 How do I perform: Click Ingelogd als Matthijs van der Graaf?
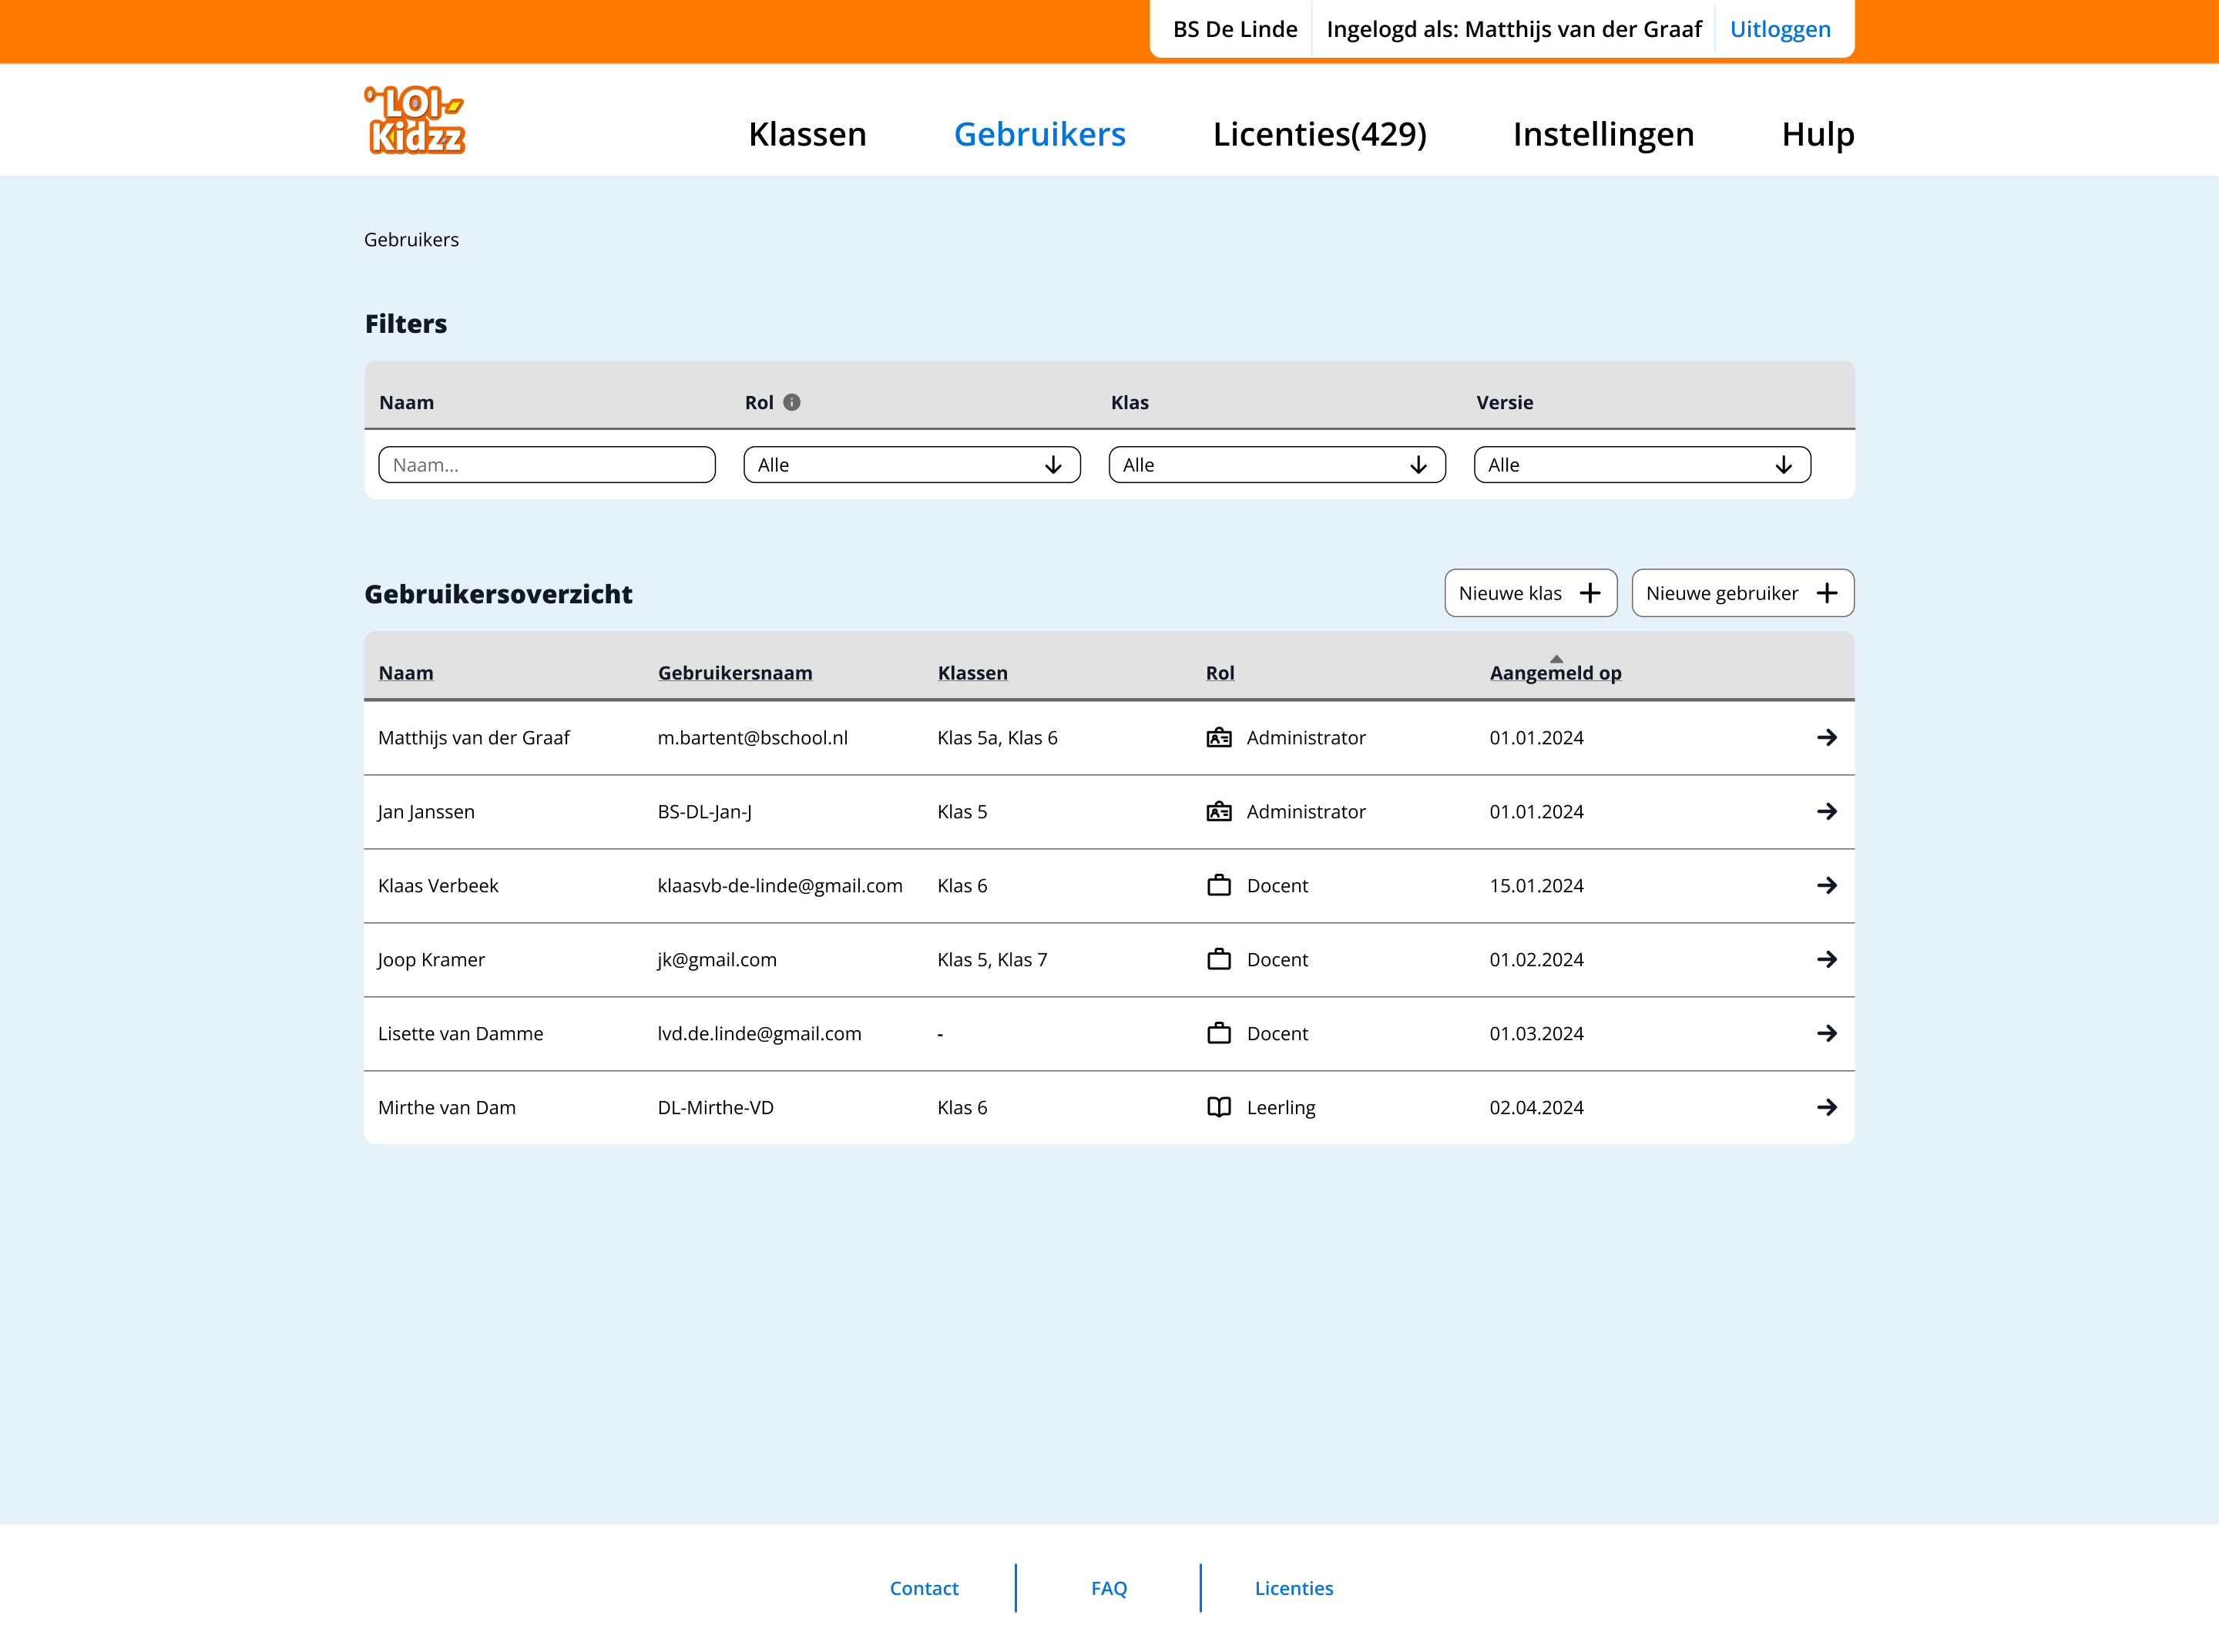(x=1514, y=29)
